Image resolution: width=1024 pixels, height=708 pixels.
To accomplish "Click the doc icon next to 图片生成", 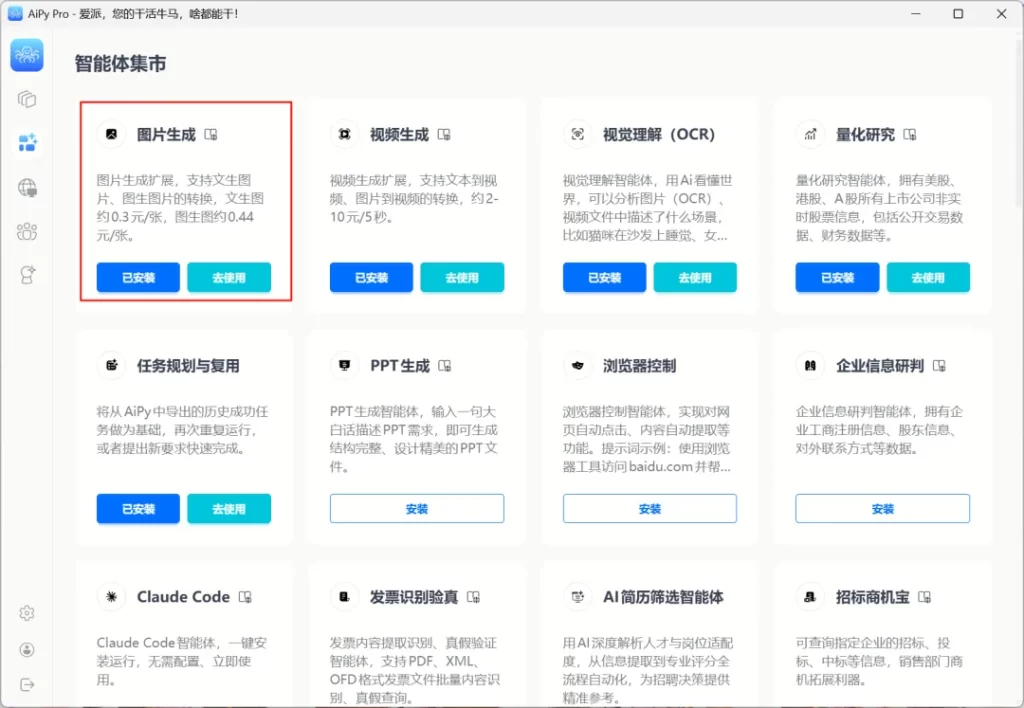I will click(x=211, y=135).
